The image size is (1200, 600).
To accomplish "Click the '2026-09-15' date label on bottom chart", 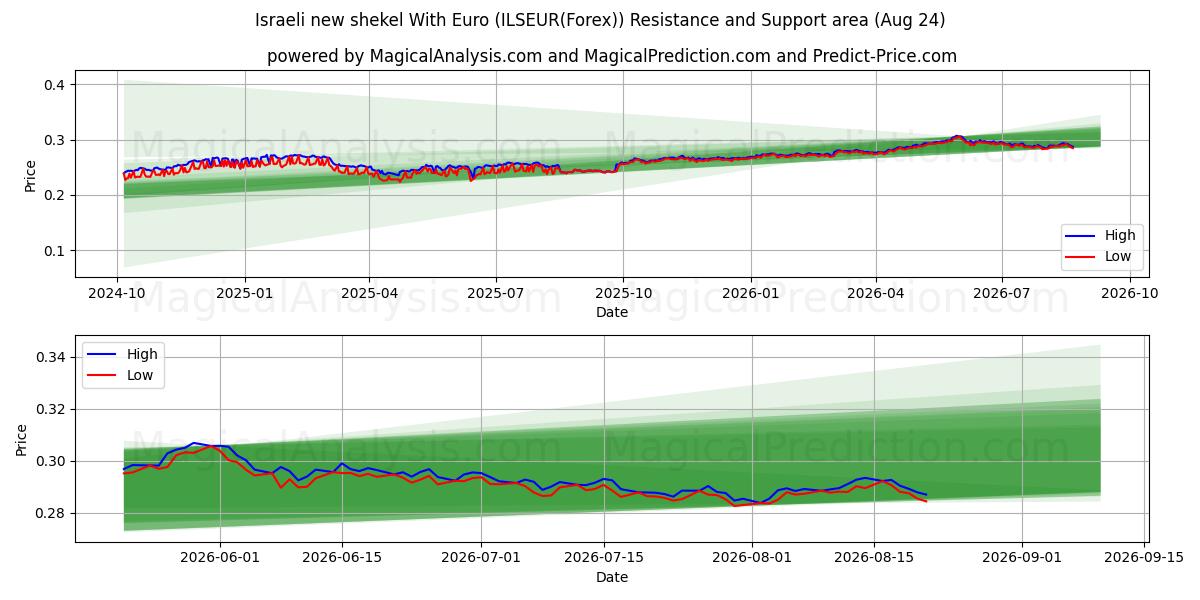I will coord(1144,559).
